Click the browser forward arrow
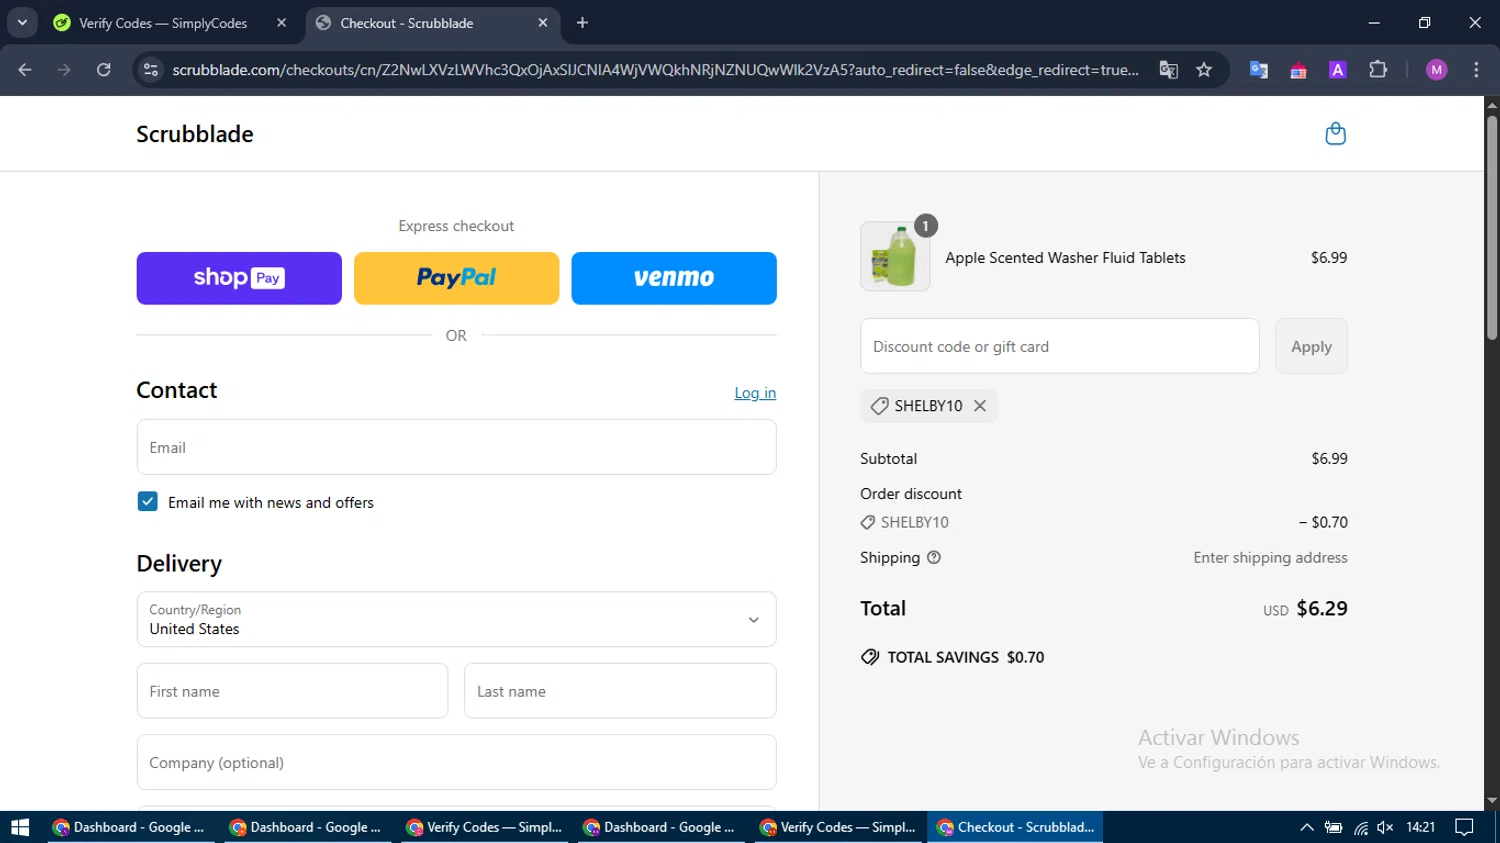The height and width of the screenshot is (843, 1500). coord(64,70)
